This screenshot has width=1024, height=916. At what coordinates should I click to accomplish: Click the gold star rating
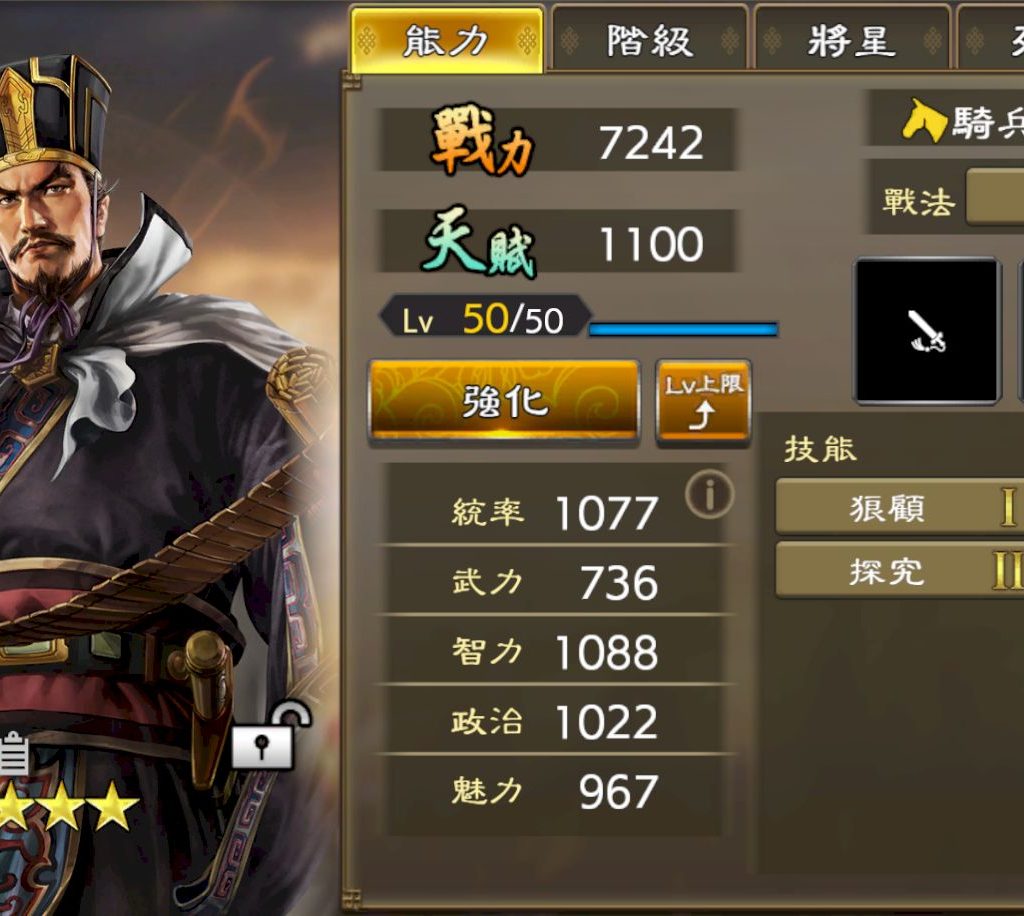pyautogui.click(x=69, y=806)
